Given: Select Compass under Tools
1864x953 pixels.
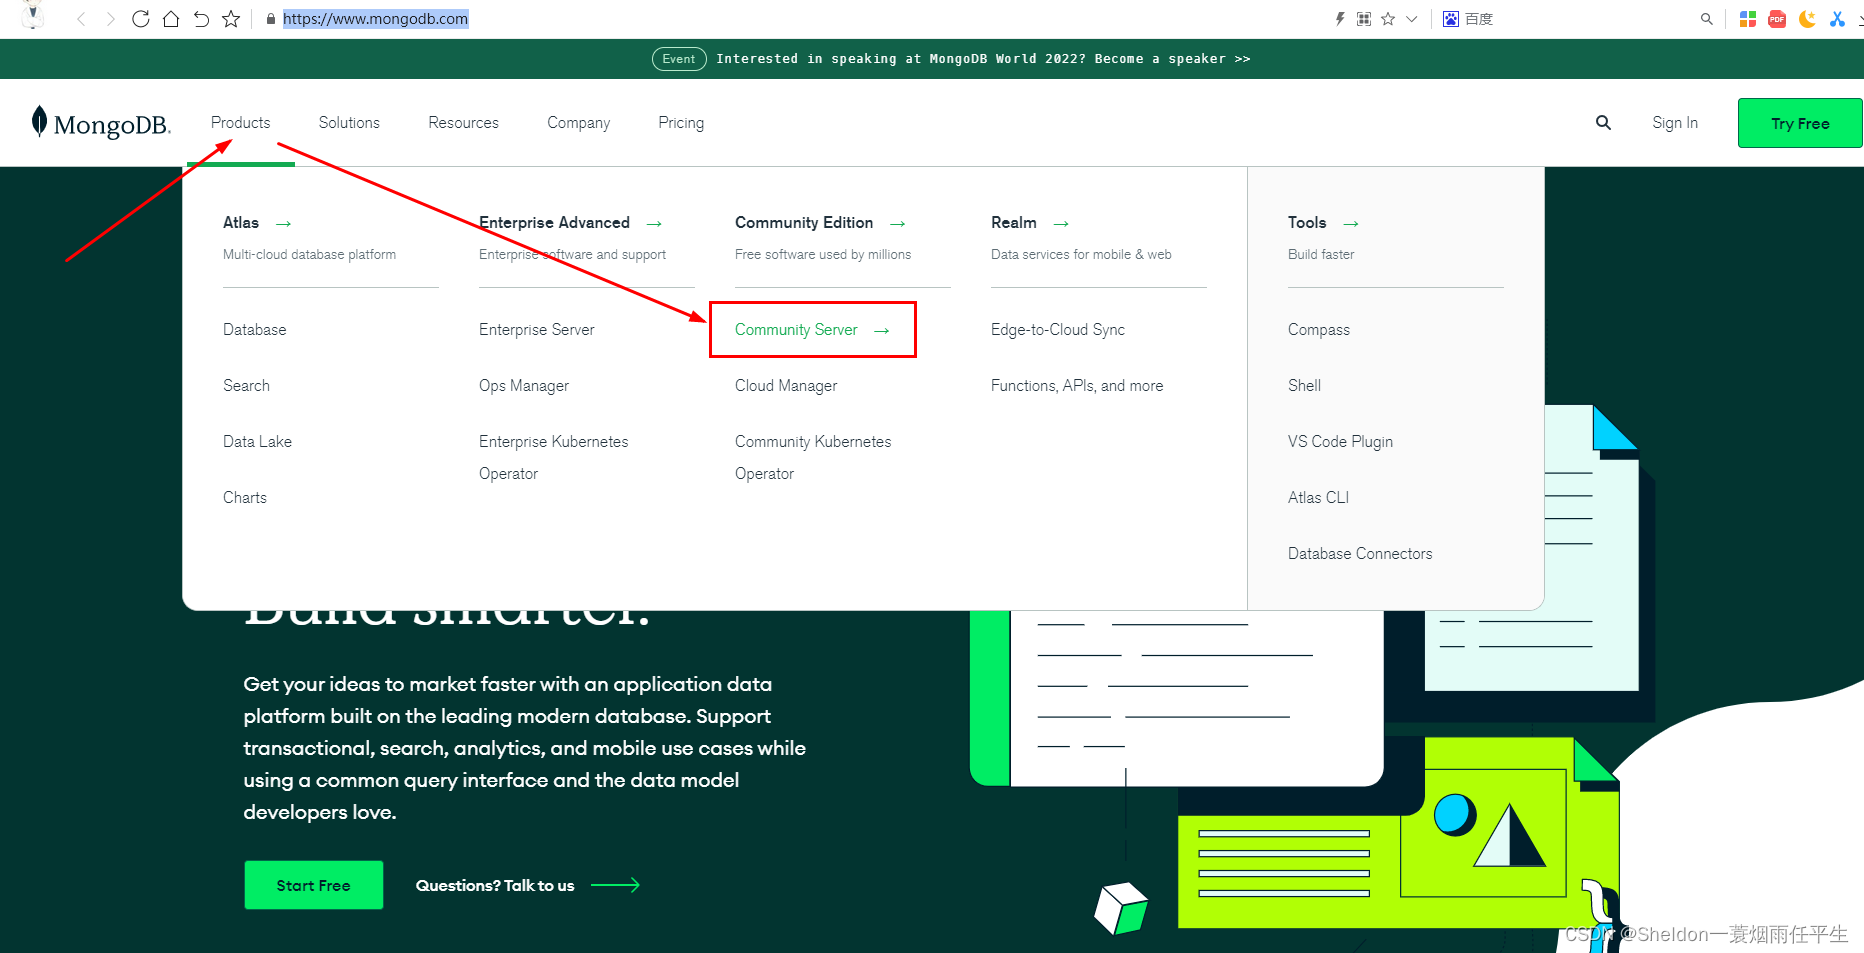Looking at the screenshot, I should (x=1319, y=330).
